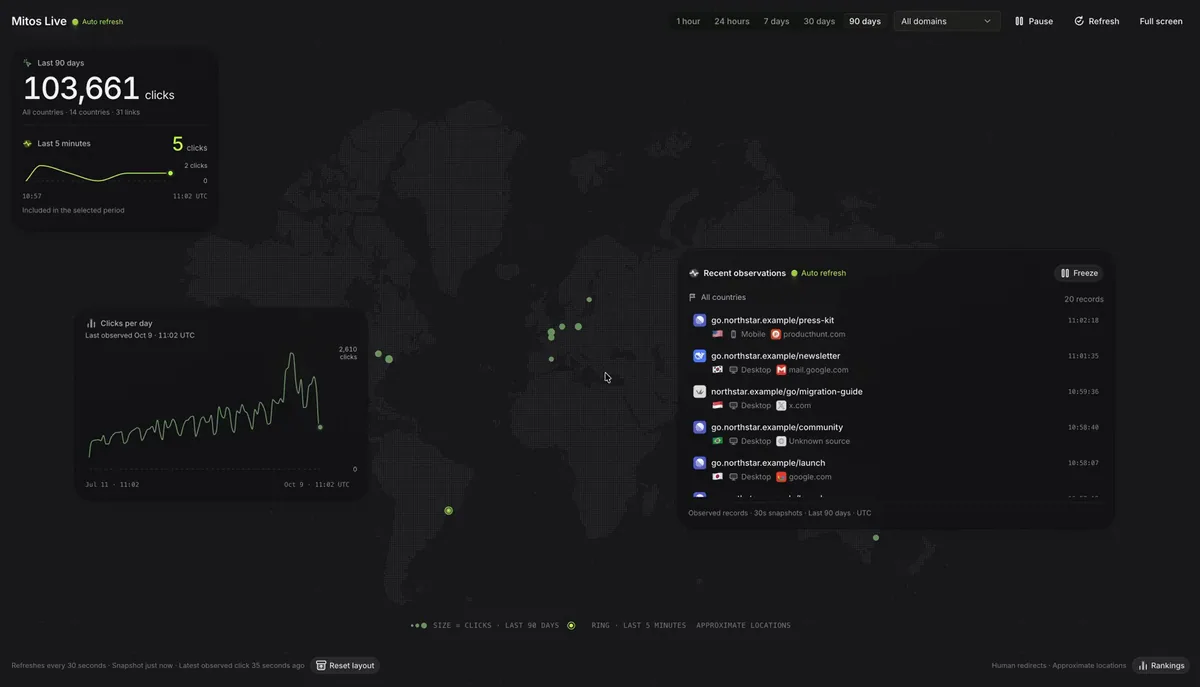Screen dimensions: 1200x687
Task: Click the press-kit link favicon
Action: [x=700, y=320]
